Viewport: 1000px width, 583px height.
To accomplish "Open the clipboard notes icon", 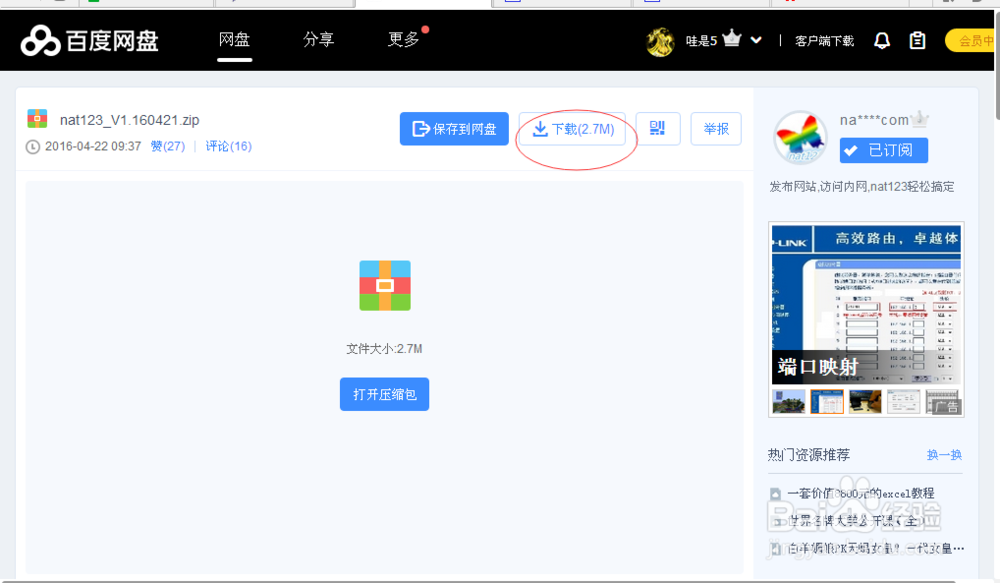I will [918, 41].
